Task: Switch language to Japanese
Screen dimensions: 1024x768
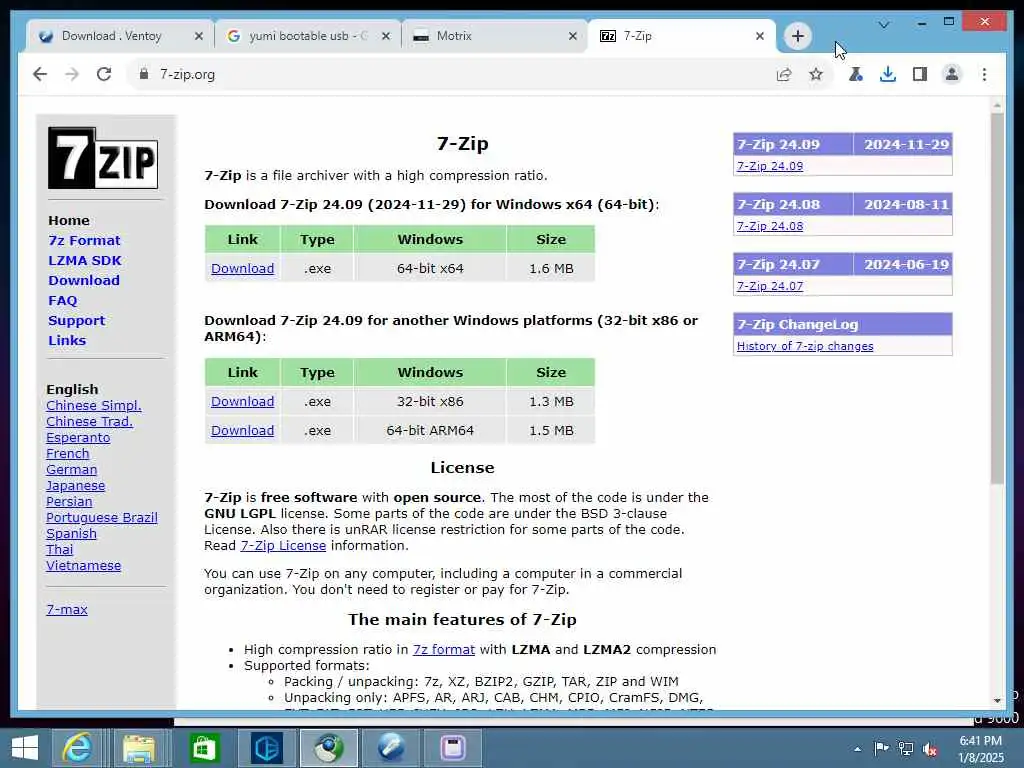Action: [75, 486]
